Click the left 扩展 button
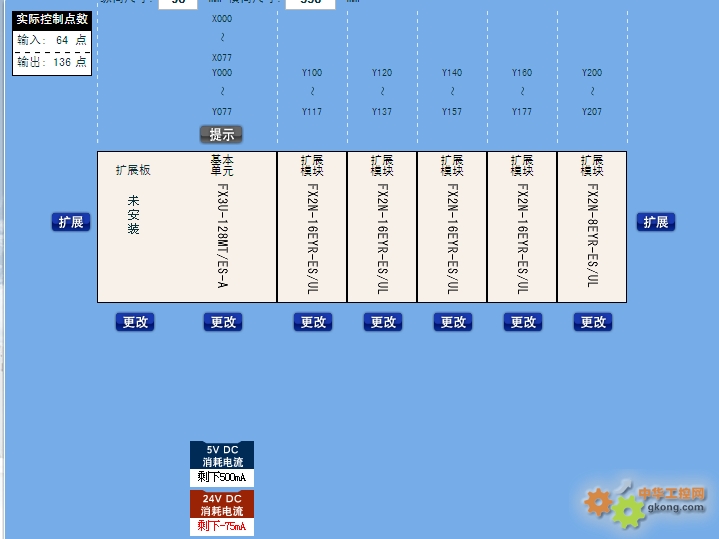The image size is (719, 539). (71, 222)
